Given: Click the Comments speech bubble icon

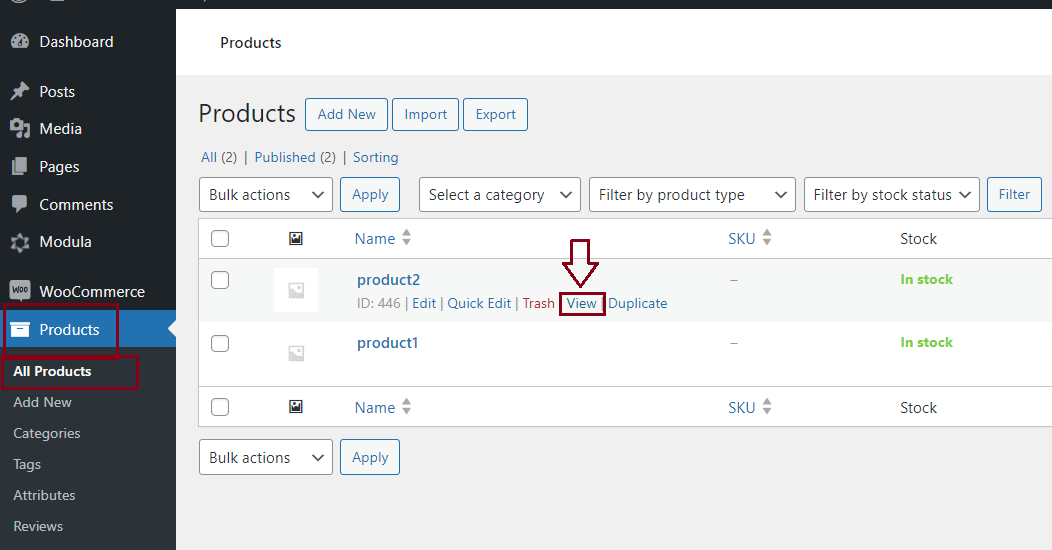Looking at the screenshot, I should (x=19, y=204).
